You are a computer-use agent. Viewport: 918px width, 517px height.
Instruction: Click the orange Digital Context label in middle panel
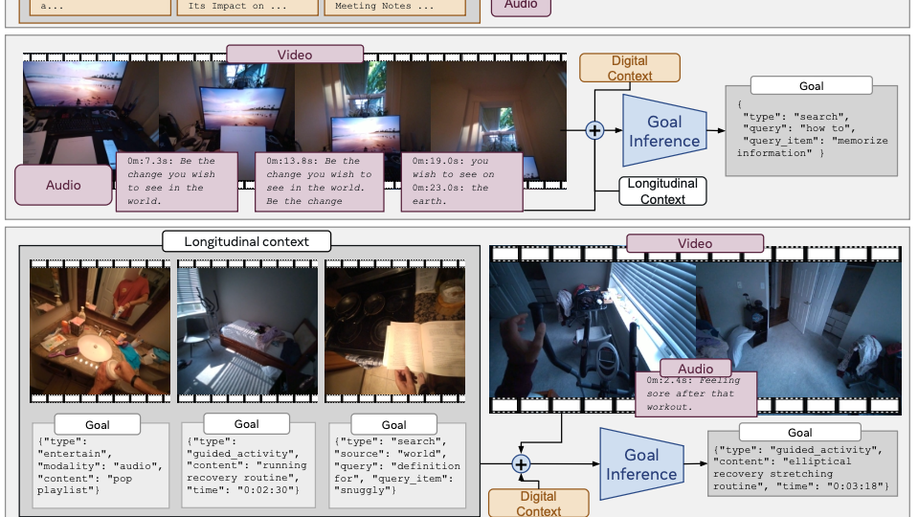tap(629, 68)
